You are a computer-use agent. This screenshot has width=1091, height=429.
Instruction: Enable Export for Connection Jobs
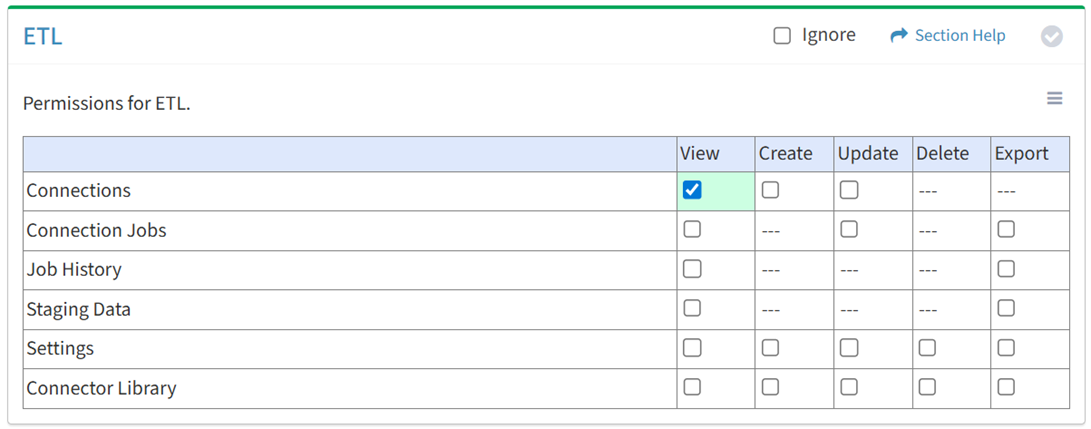point(1006,229)
